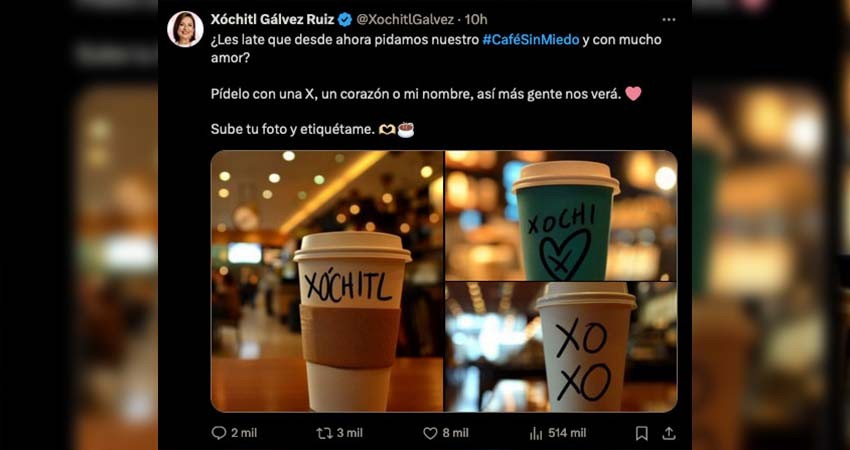Click the blue verified badge
This screenshot has width=850, height=450.
pos(345,20)
